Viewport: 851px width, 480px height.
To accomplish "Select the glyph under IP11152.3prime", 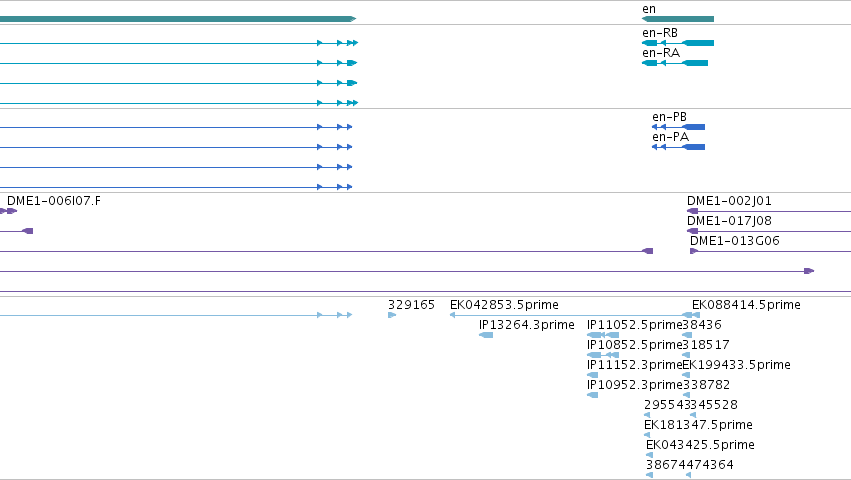I will coord(592,375).
